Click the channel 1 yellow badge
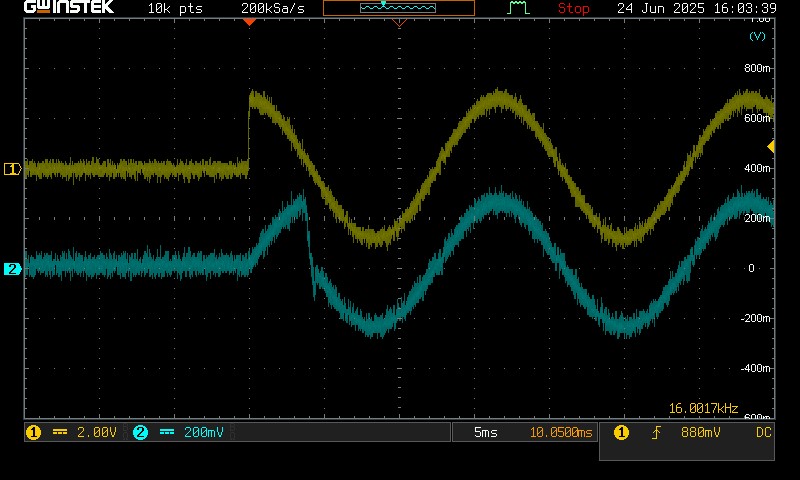The height and width of the screenshot is (480, 800). (x=34, y=433)
